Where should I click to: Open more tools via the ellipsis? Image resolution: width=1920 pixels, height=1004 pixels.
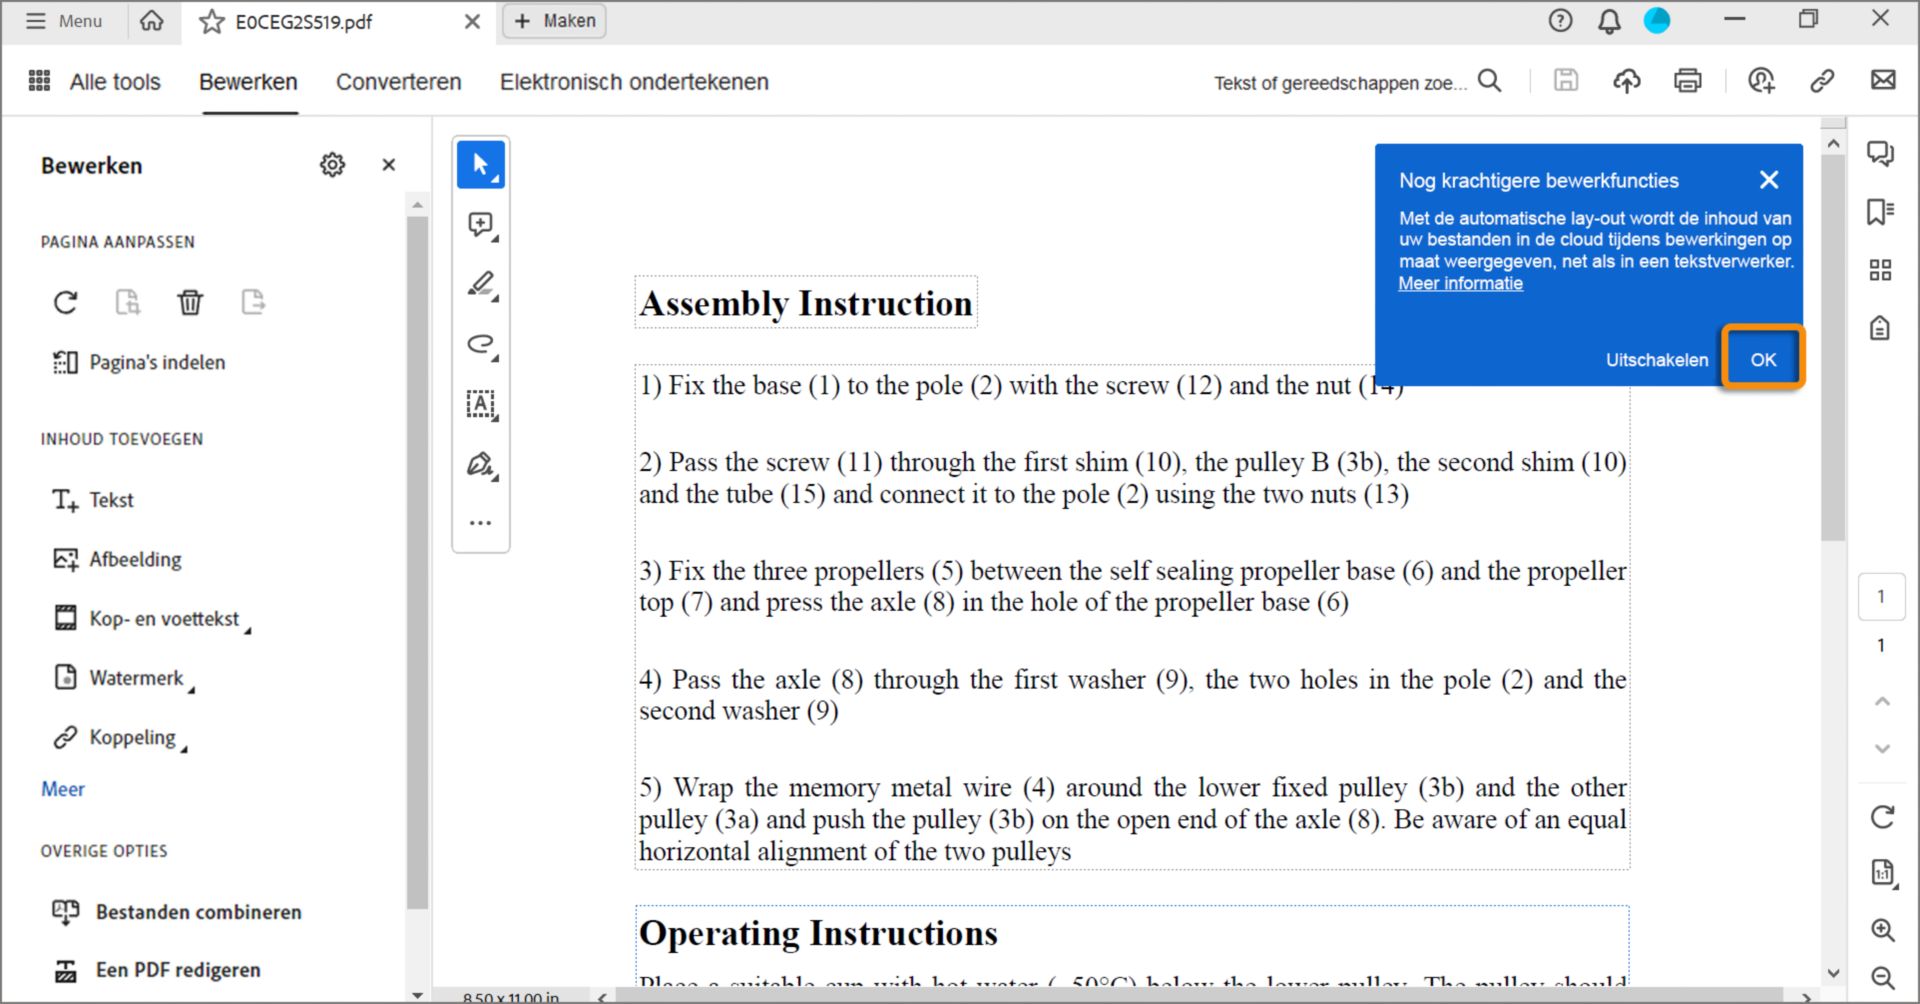pyautogui.click(x=481, y=521)
